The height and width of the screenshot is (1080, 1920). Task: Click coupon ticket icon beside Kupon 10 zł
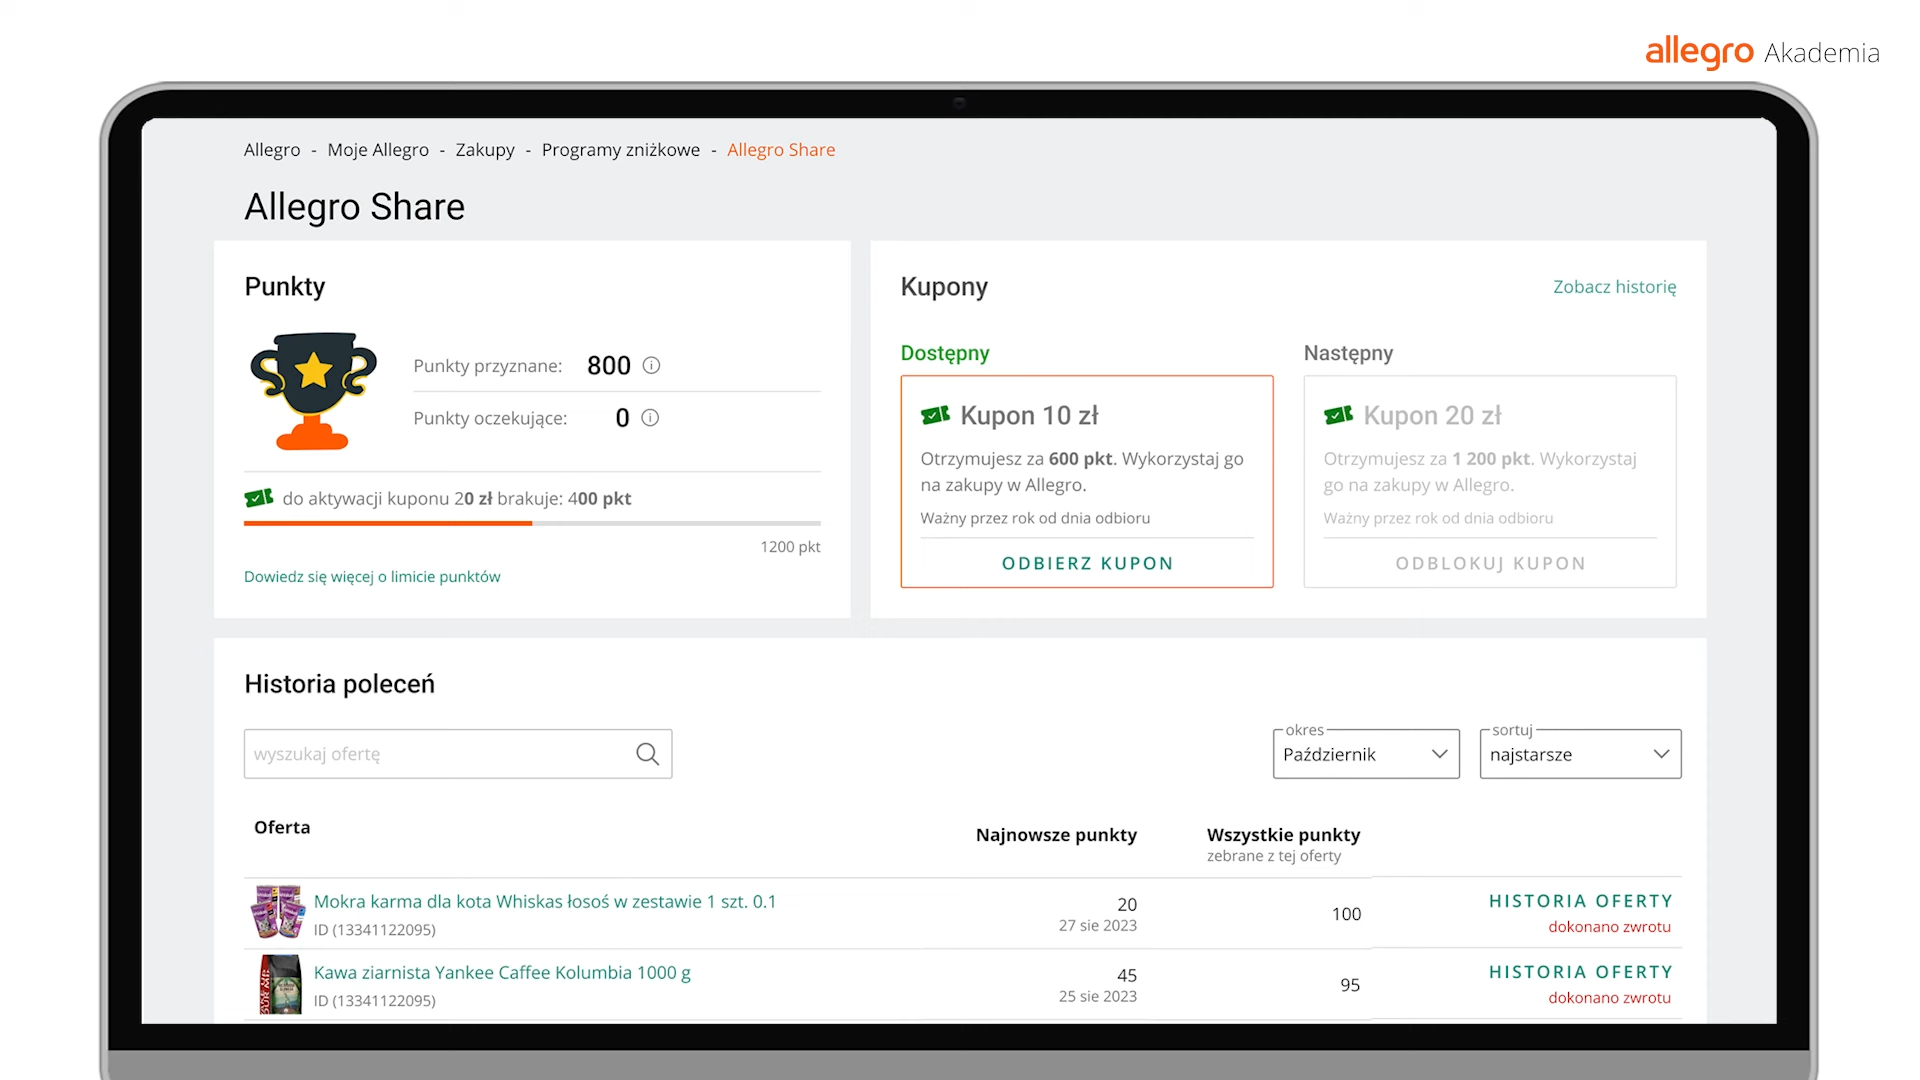(x=936, y=415)
